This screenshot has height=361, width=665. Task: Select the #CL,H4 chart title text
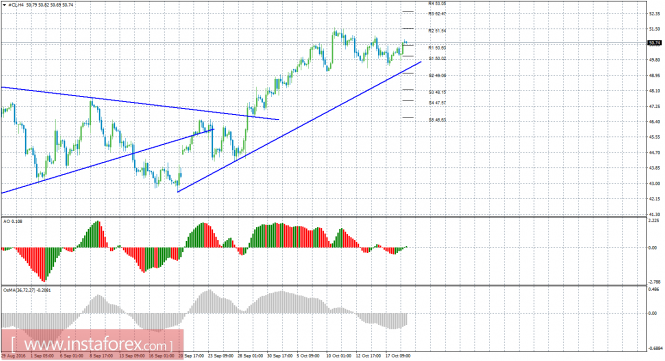pyautogui.click(x=15, y=5)
